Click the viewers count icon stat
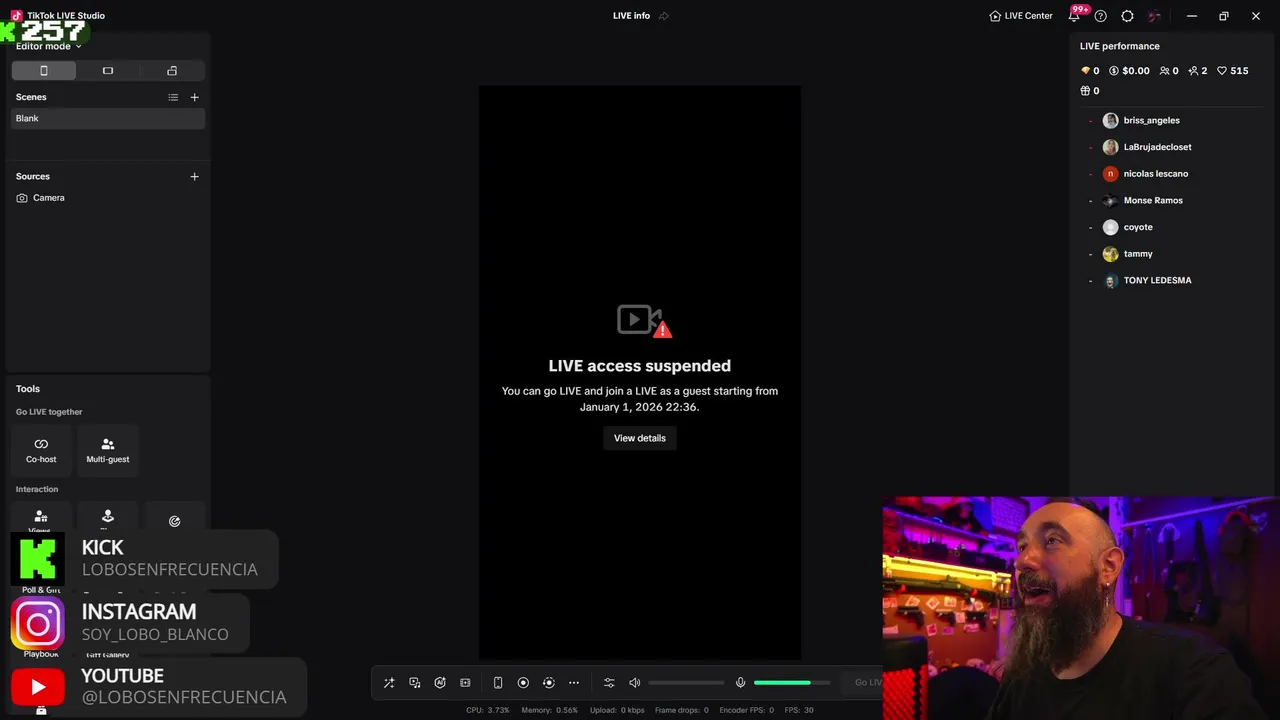The height and width of the screenshot is (720, 1280). tap(1169, 71)
